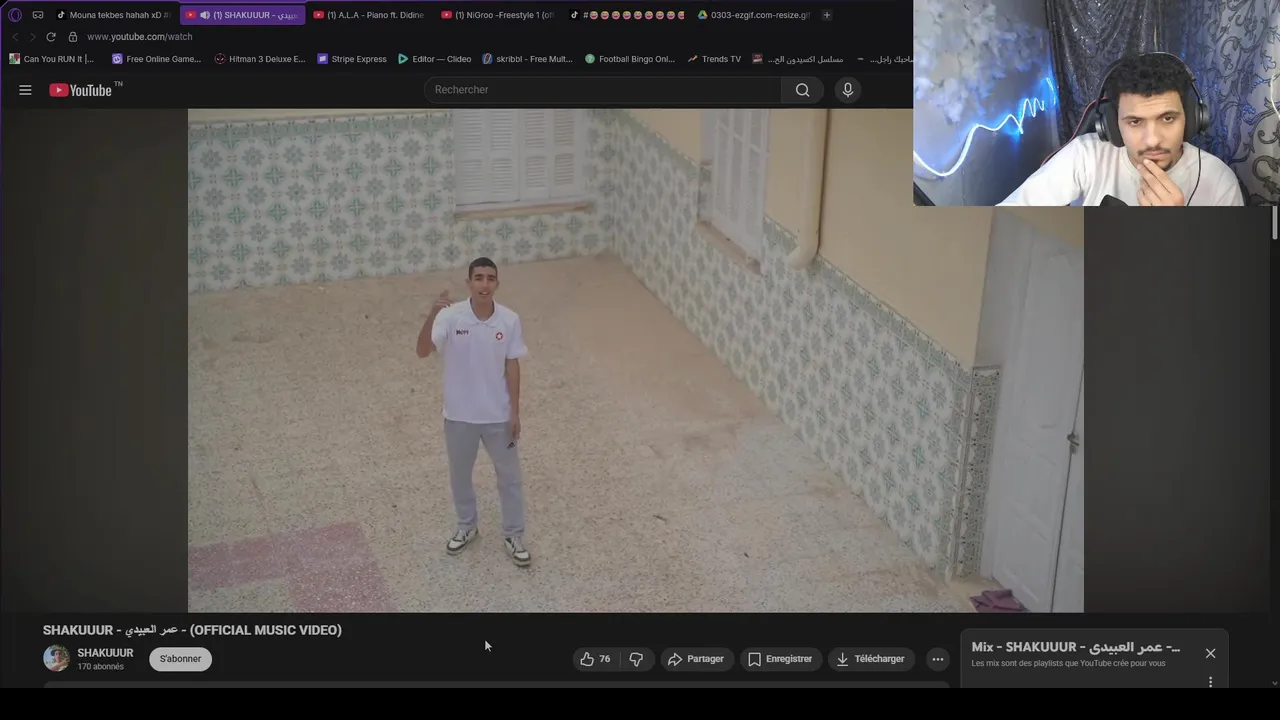Like the video with thumbs up
Screen dimensions: 1280x720
point(595,659)
